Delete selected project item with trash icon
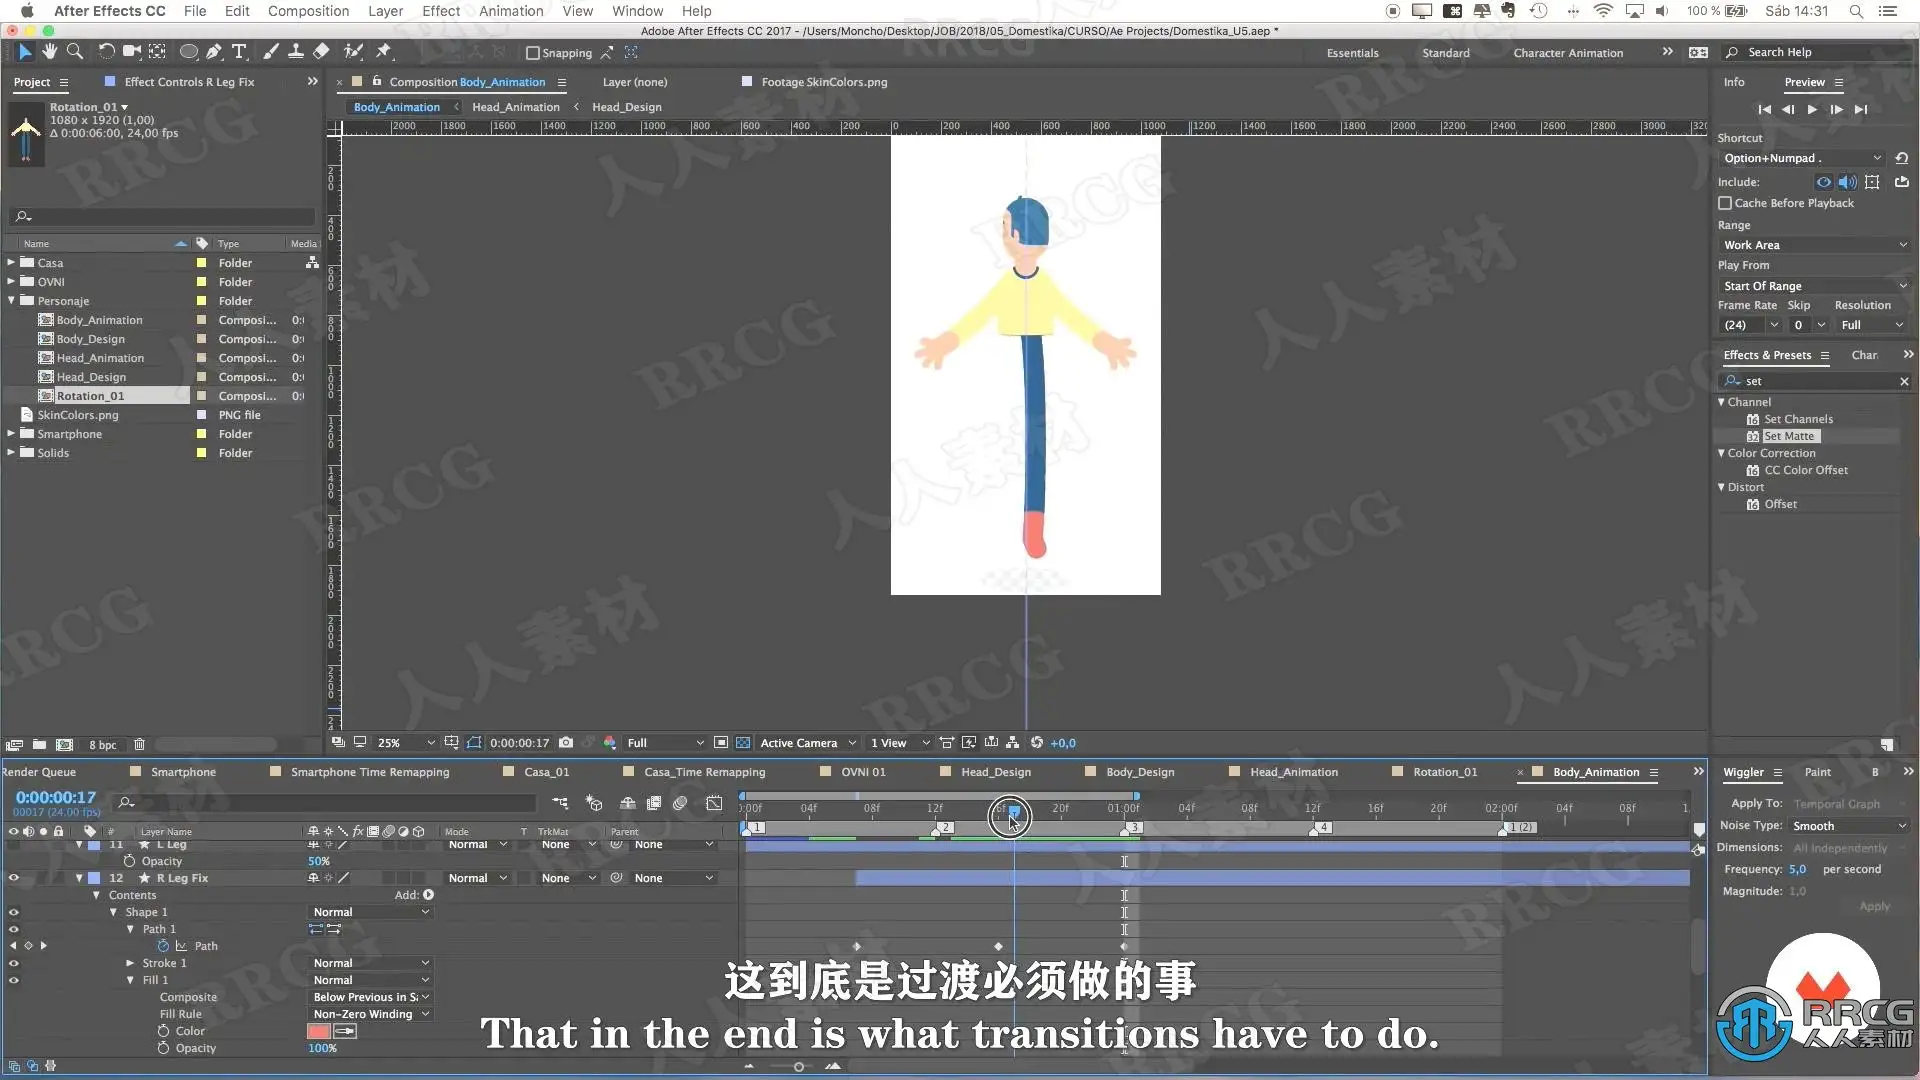 pyautogui.click(x=139, y=744)
